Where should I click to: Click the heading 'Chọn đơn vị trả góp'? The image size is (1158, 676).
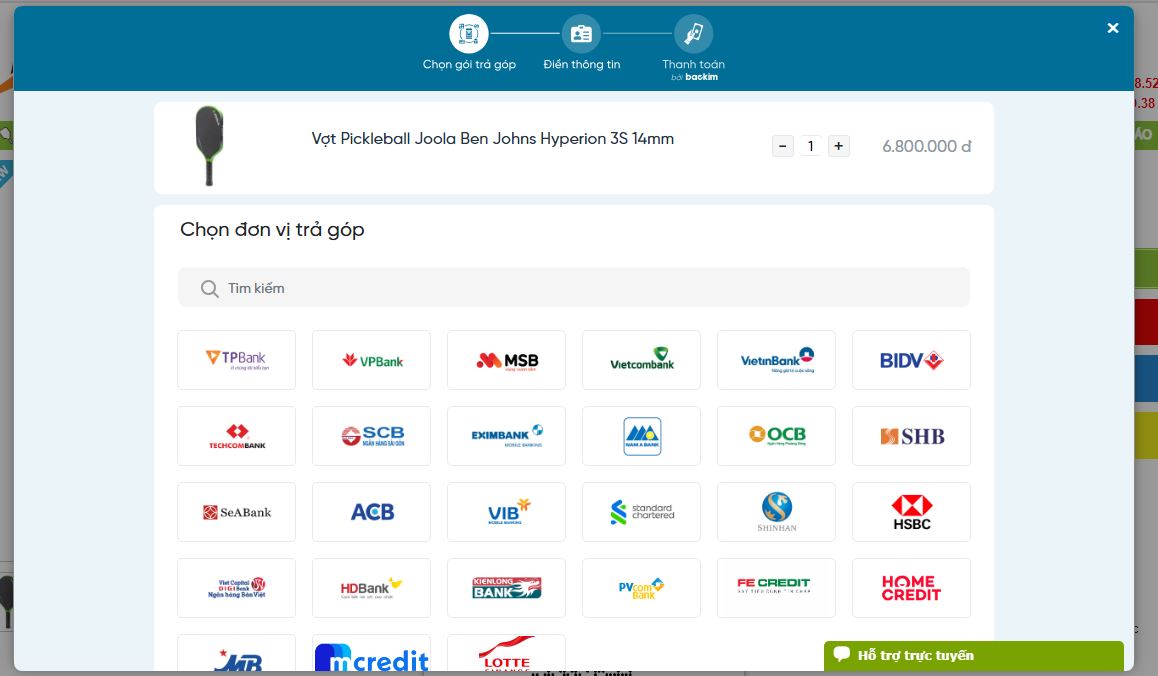pos(273,230)
